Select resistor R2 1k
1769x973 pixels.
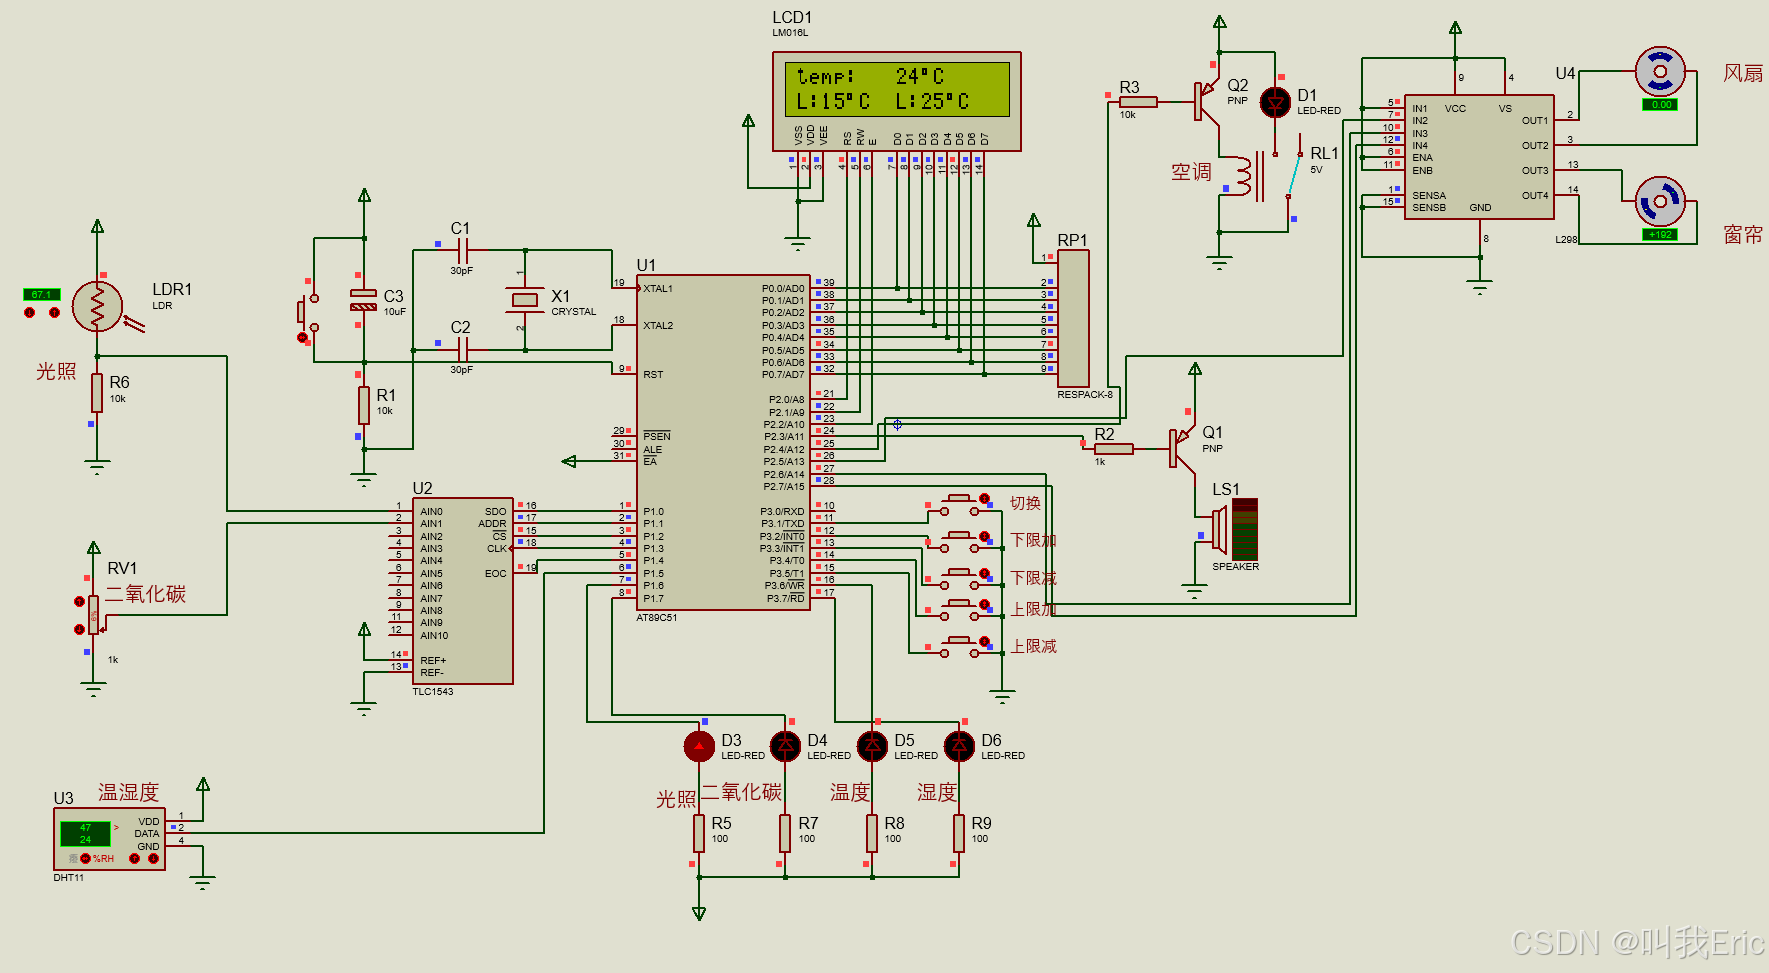(1113, 449)
